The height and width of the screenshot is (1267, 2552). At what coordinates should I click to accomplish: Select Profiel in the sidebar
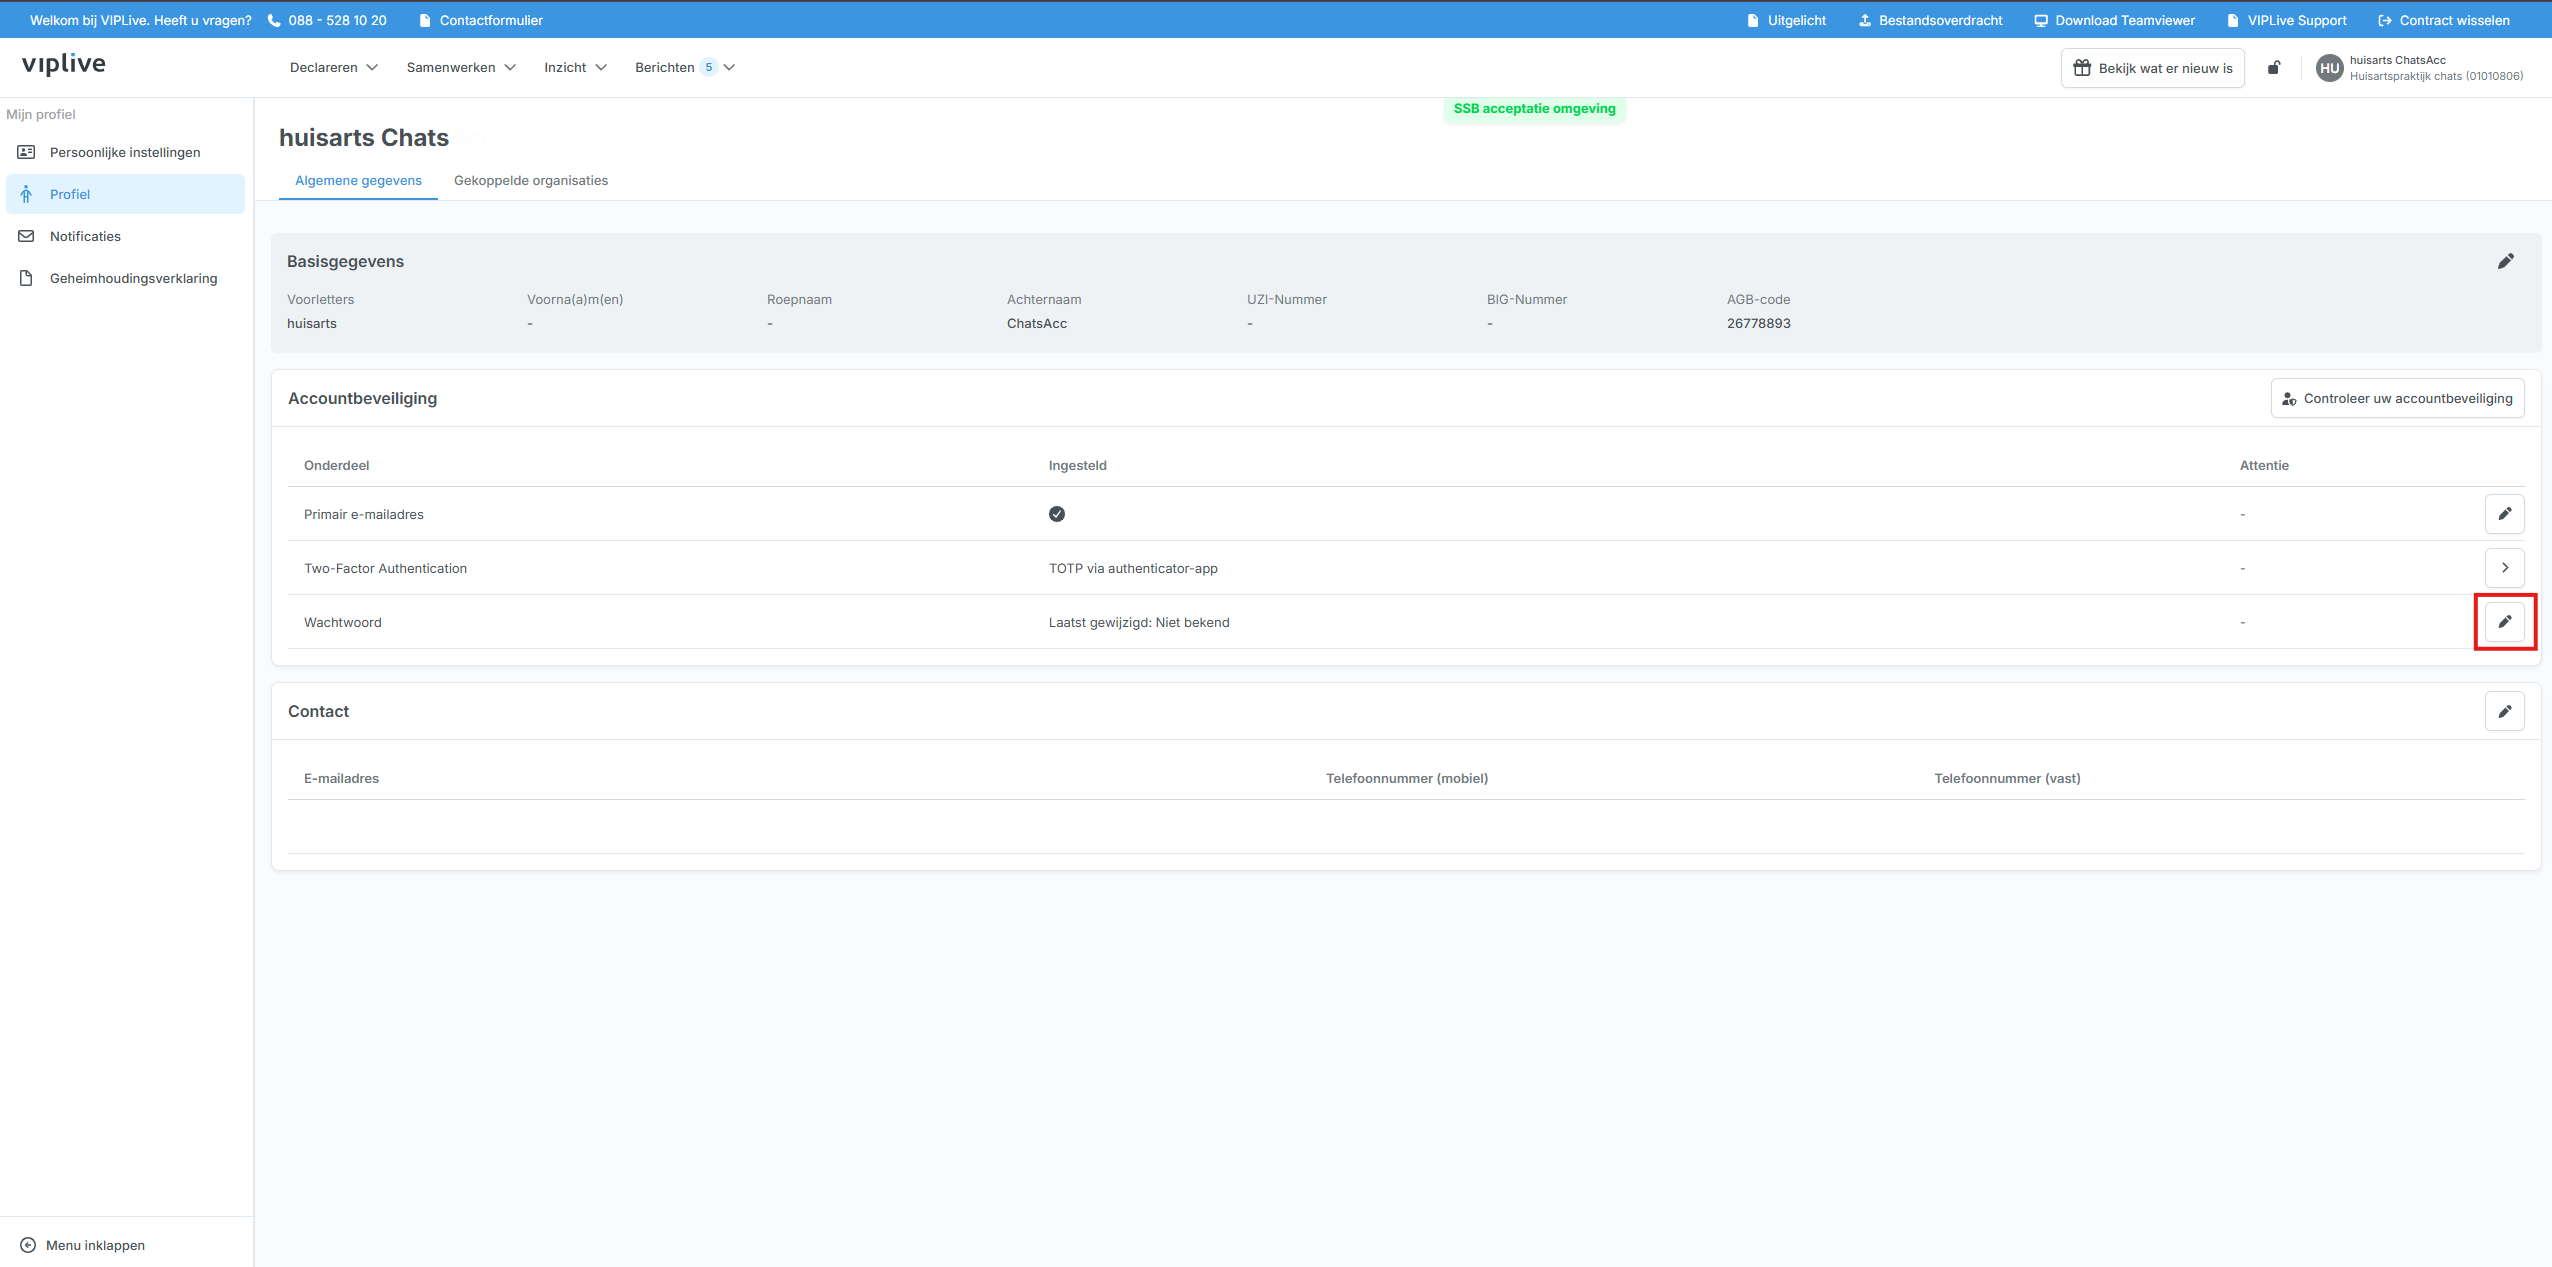125,194
